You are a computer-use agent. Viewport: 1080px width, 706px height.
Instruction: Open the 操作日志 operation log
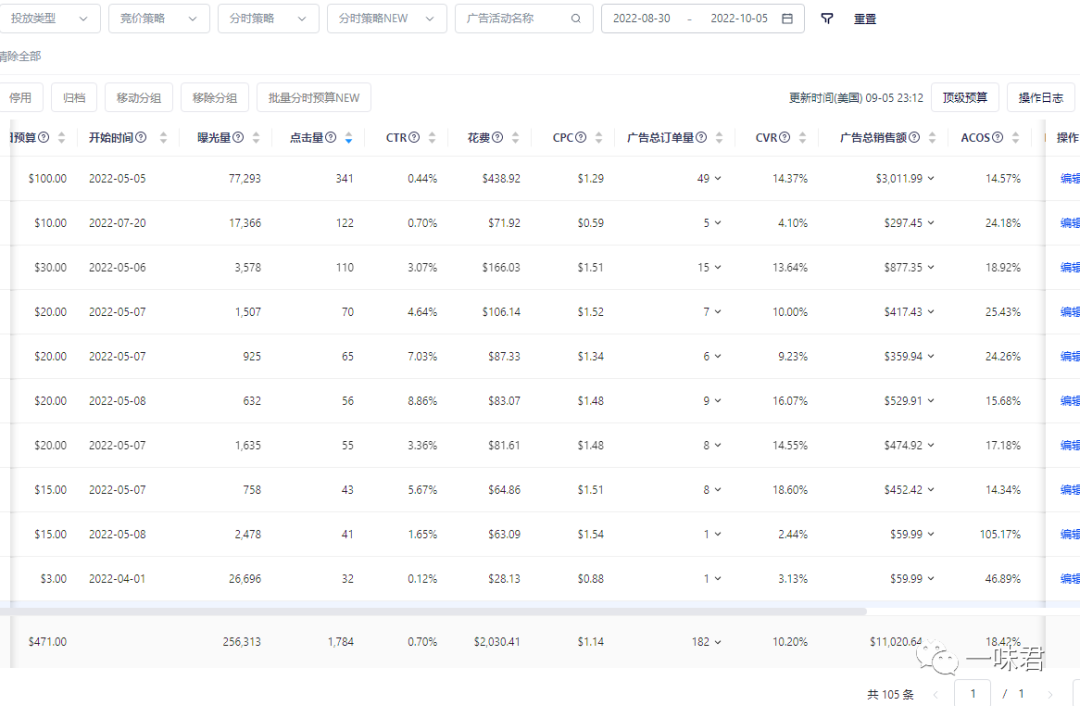pos(1040,98)
